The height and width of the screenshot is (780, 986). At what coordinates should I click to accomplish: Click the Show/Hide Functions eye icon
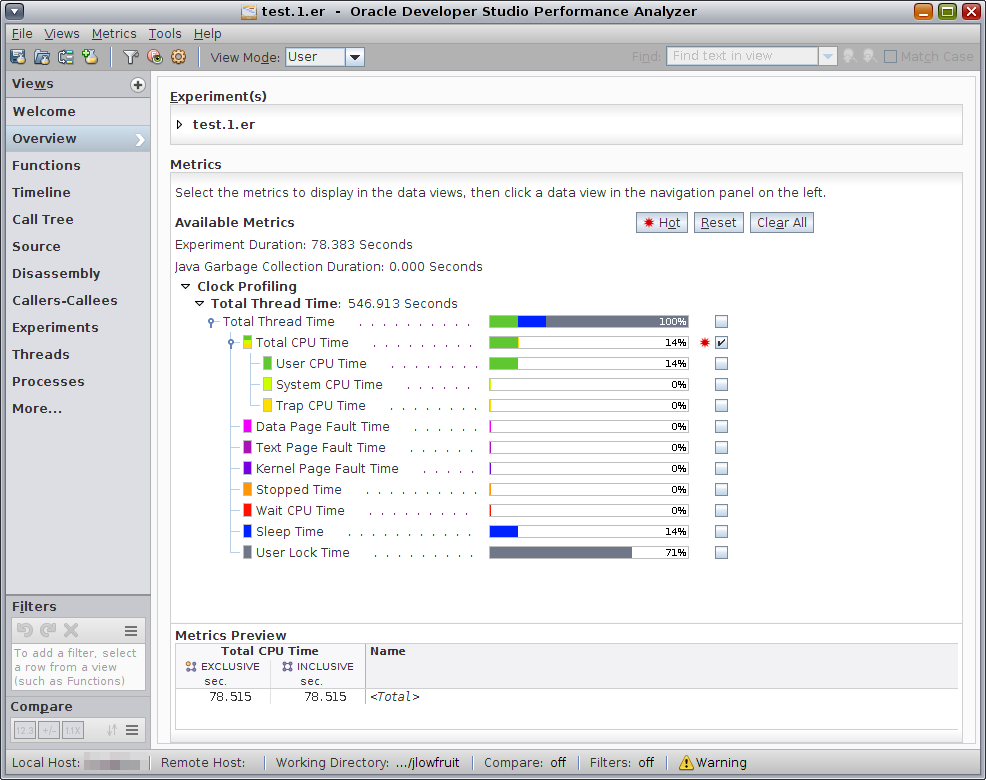tap(155, 57)
